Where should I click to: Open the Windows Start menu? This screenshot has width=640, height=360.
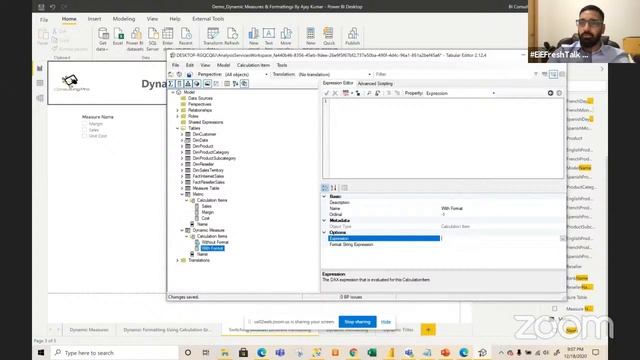point(41,352)
